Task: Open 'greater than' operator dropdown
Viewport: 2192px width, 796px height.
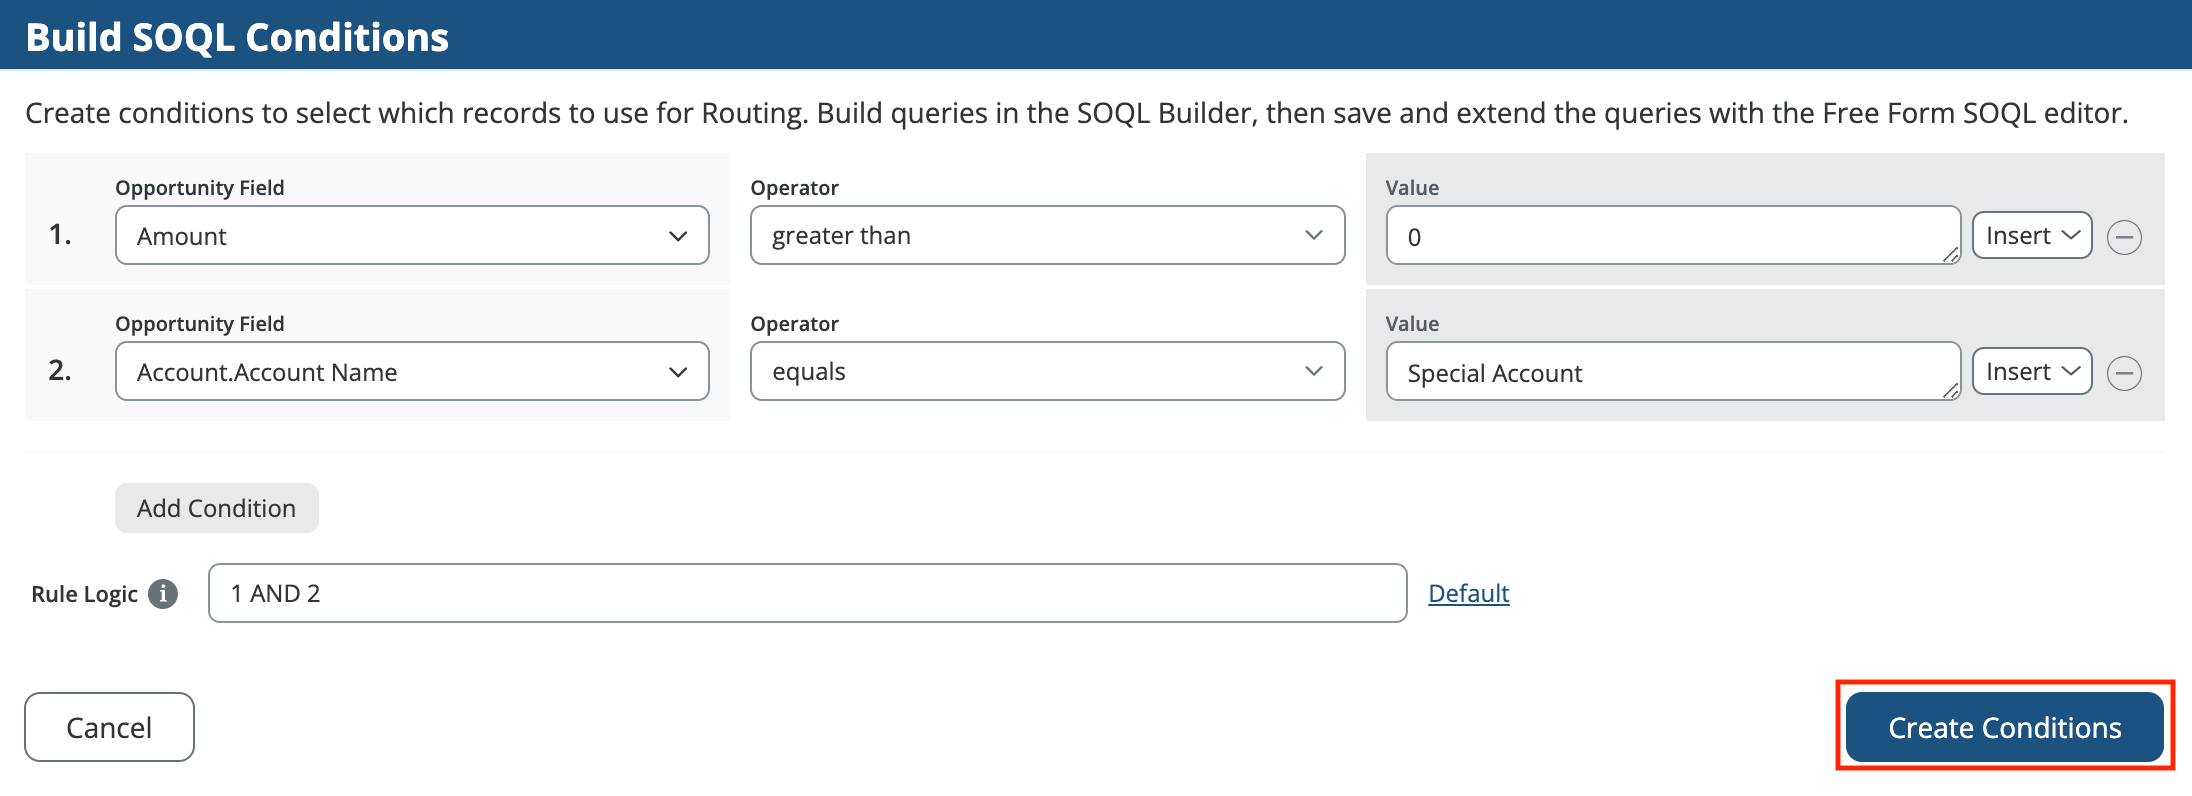Action: pos(1046,236)
